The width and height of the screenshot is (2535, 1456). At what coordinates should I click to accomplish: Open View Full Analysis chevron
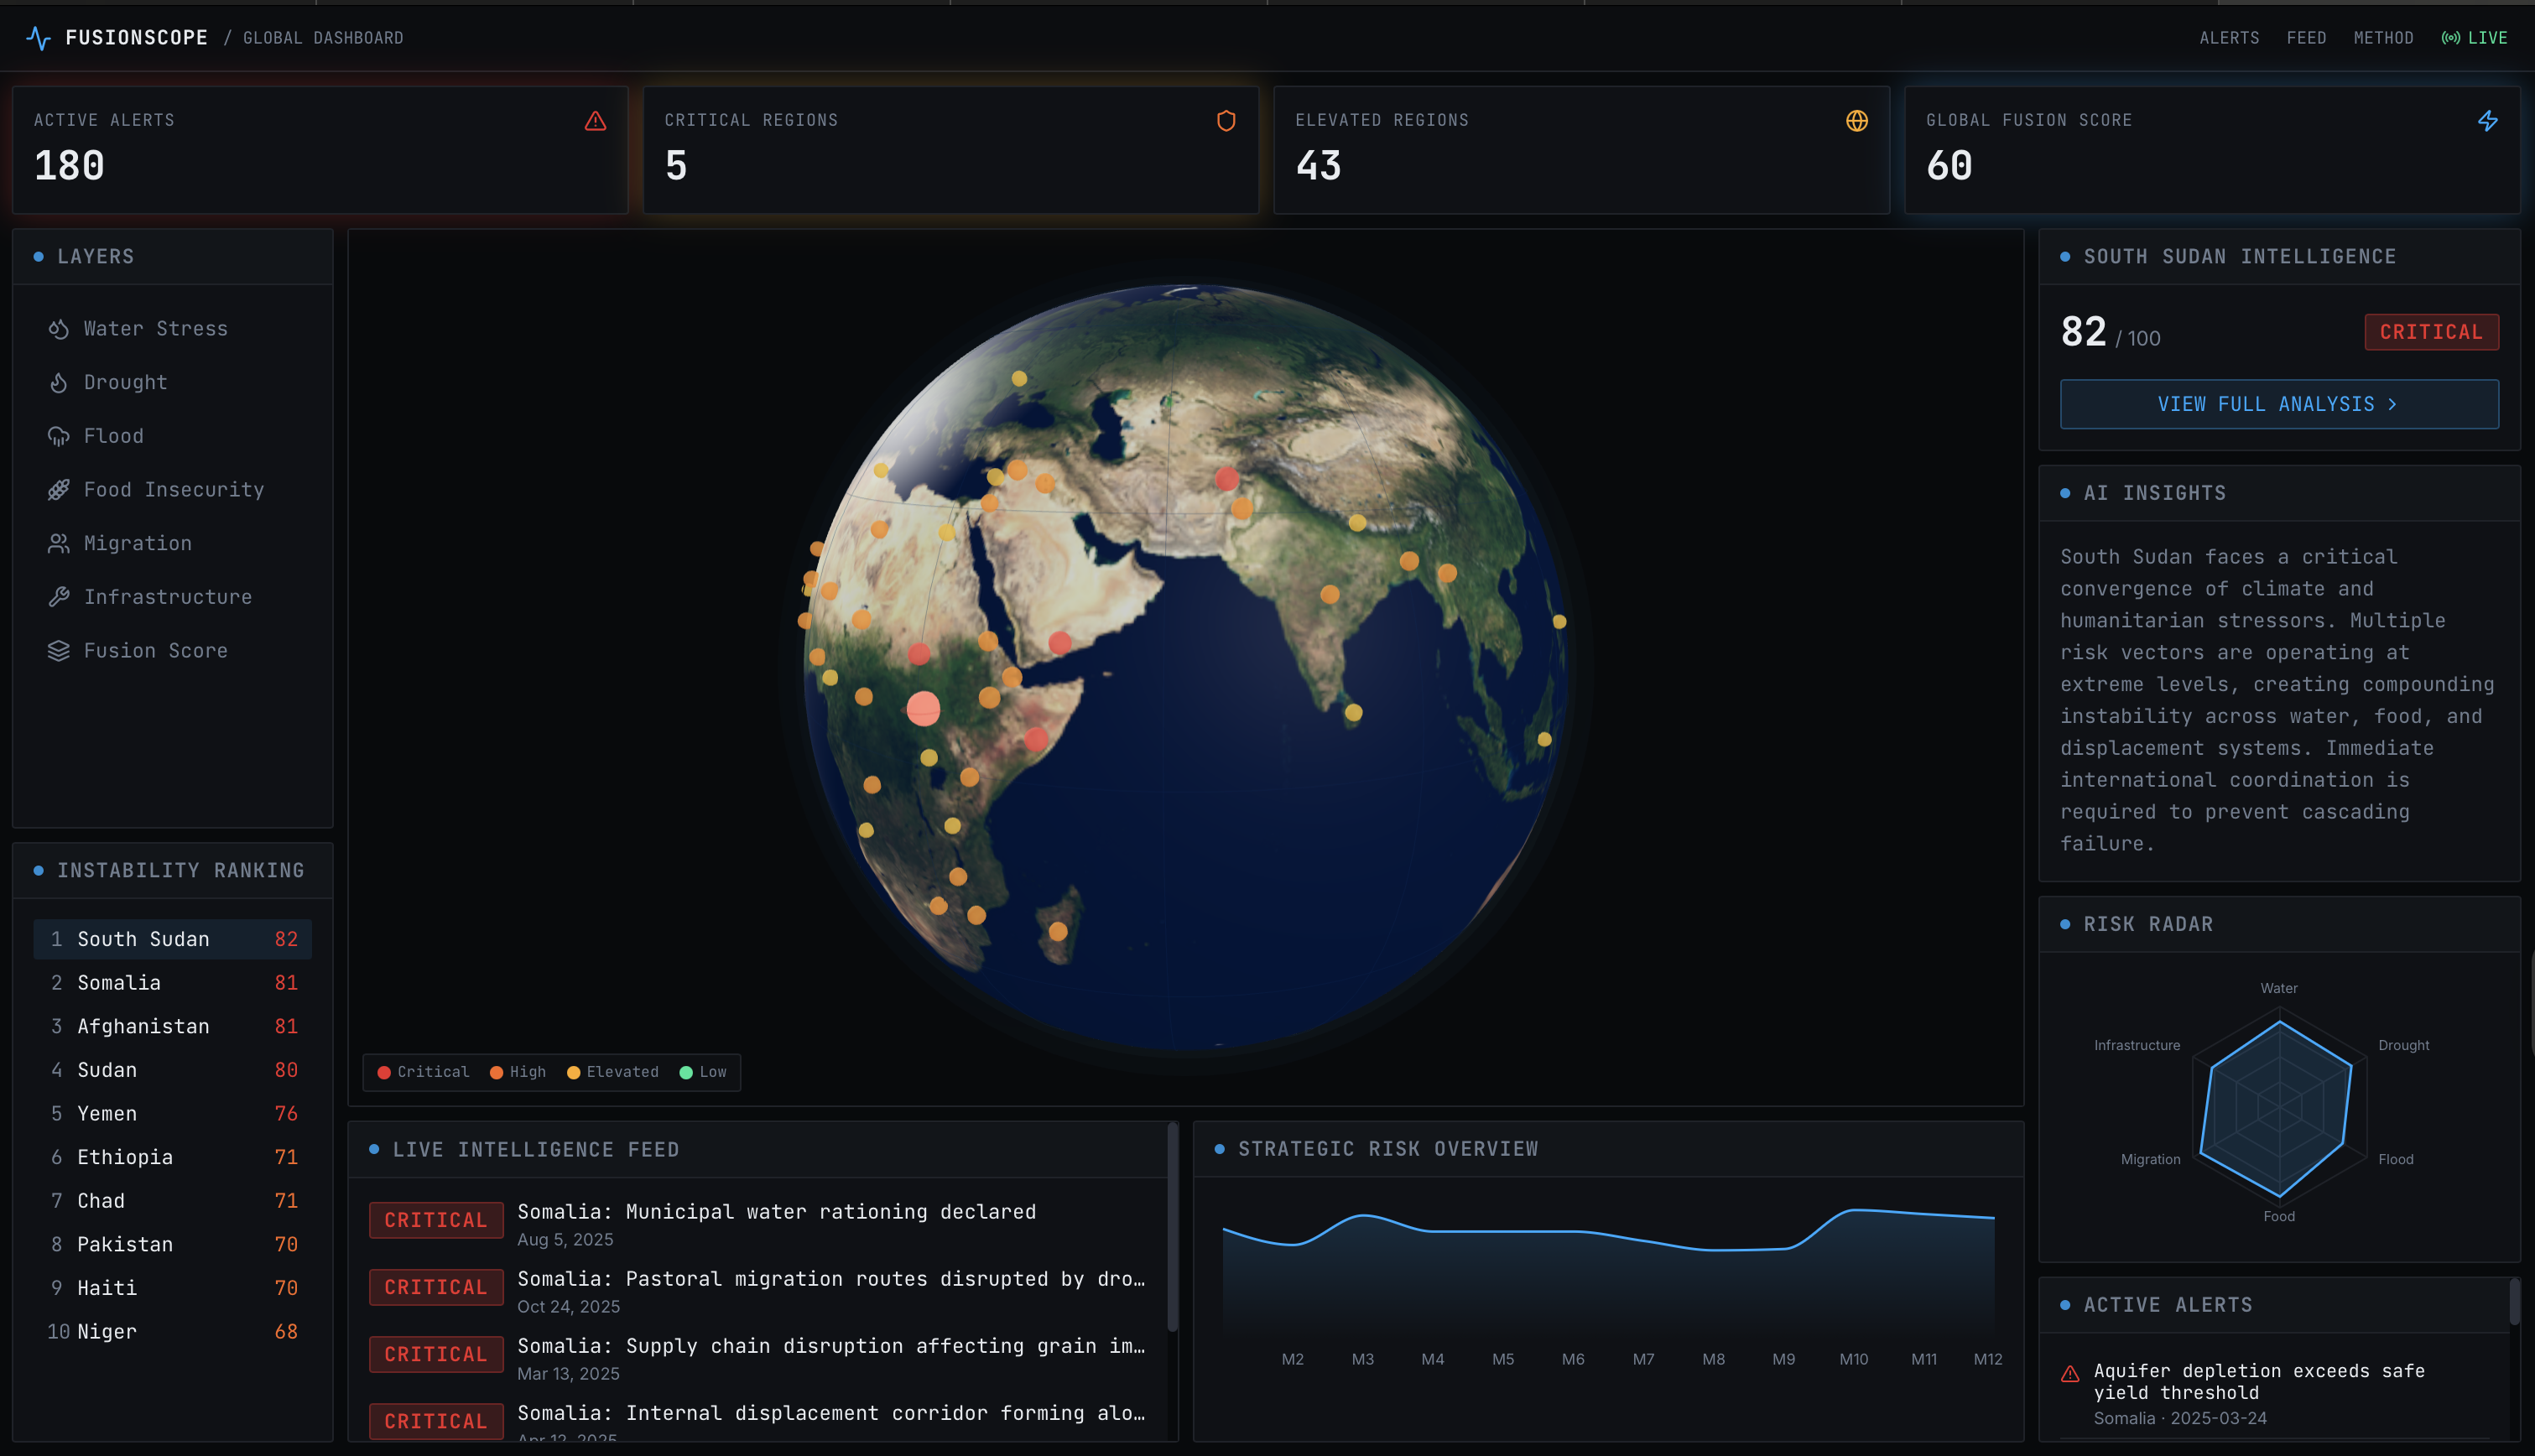coord(2392,404)
